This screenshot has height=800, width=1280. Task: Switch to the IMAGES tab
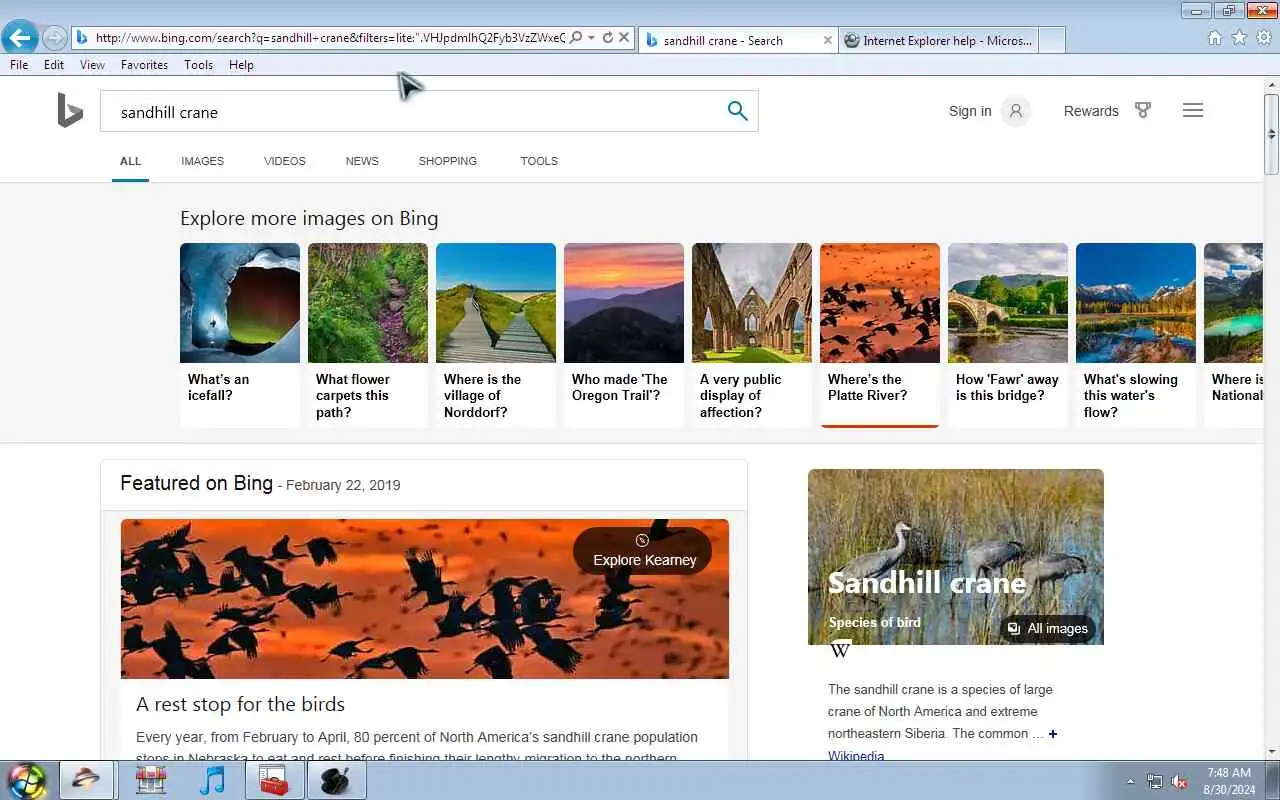202,161
